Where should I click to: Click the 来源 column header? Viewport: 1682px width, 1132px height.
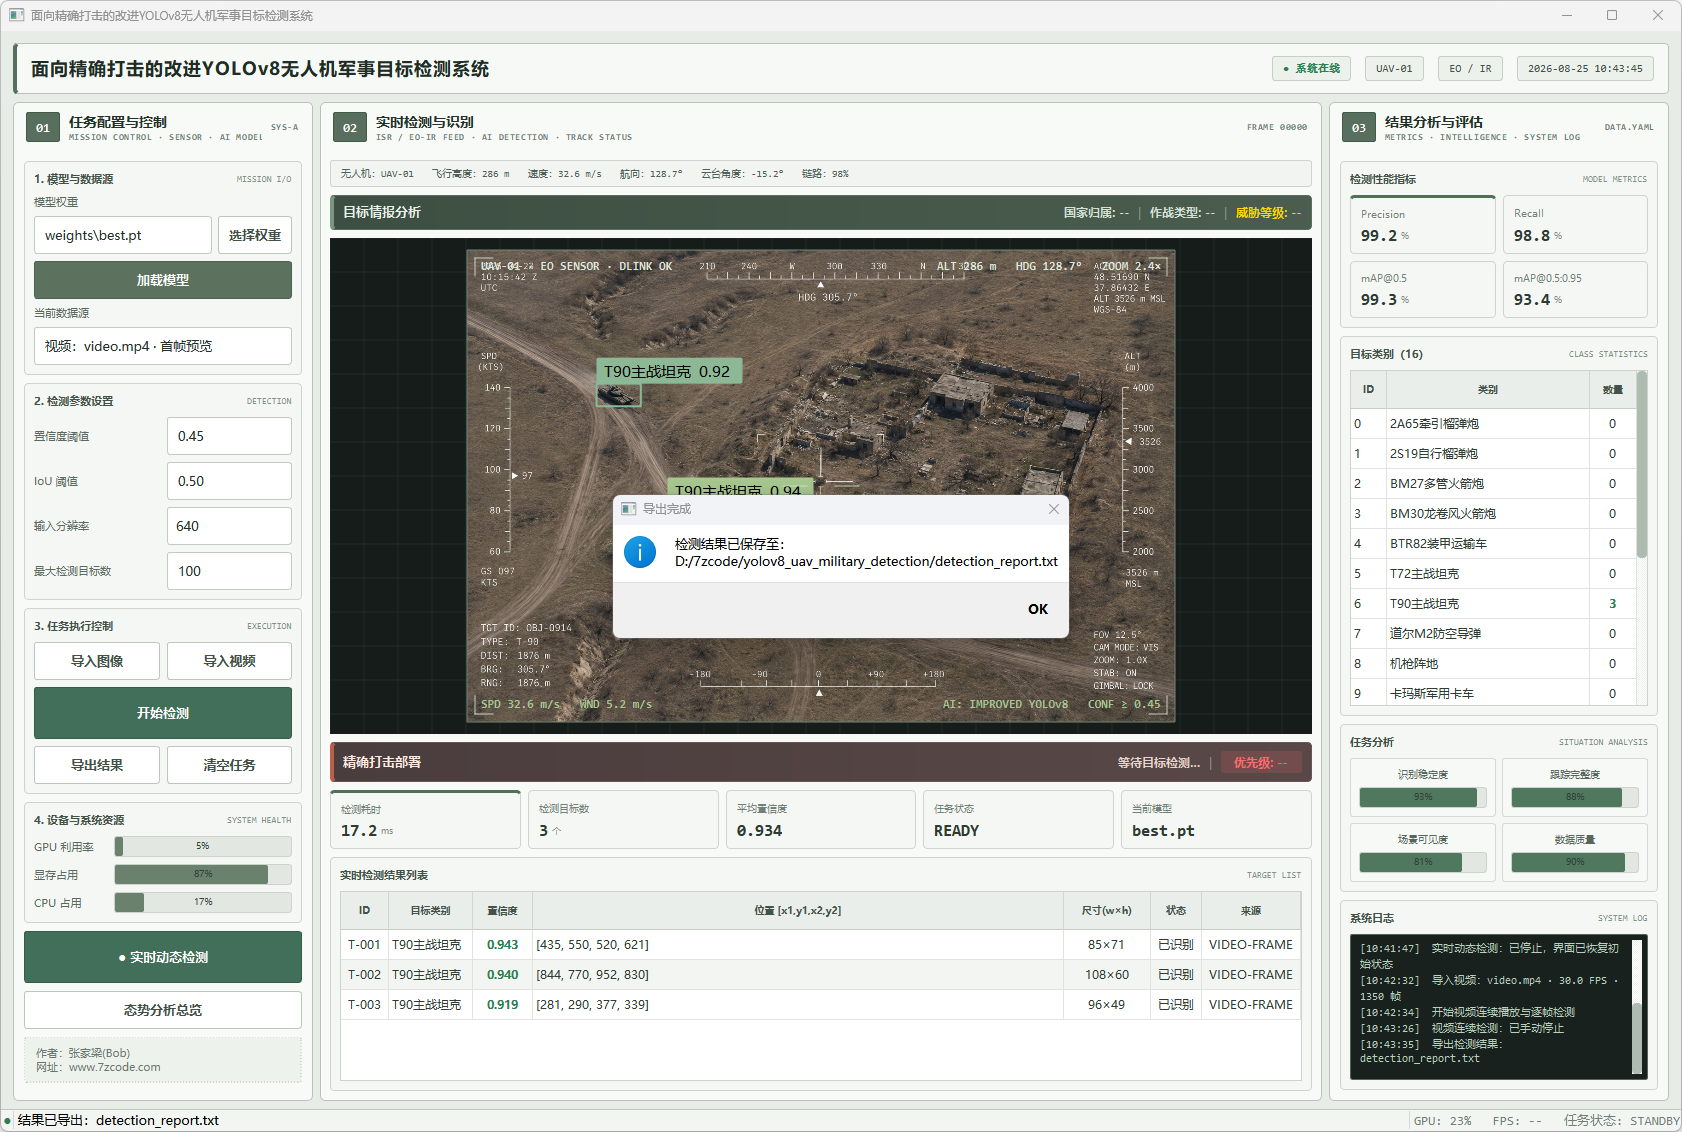tap(1251, 911)
